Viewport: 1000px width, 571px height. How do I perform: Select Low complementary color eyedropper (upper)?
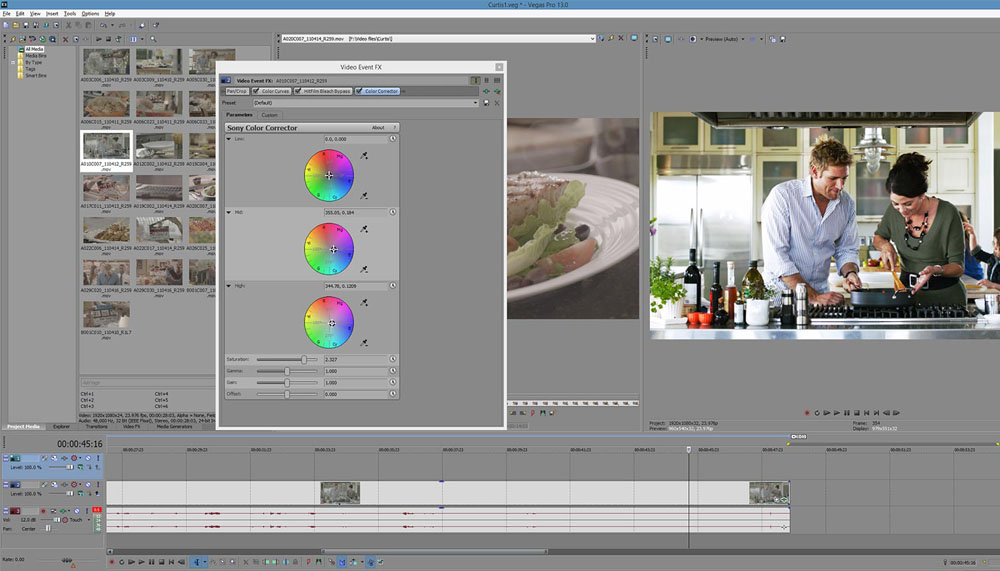pyautogui.click(x=364, y=155)
